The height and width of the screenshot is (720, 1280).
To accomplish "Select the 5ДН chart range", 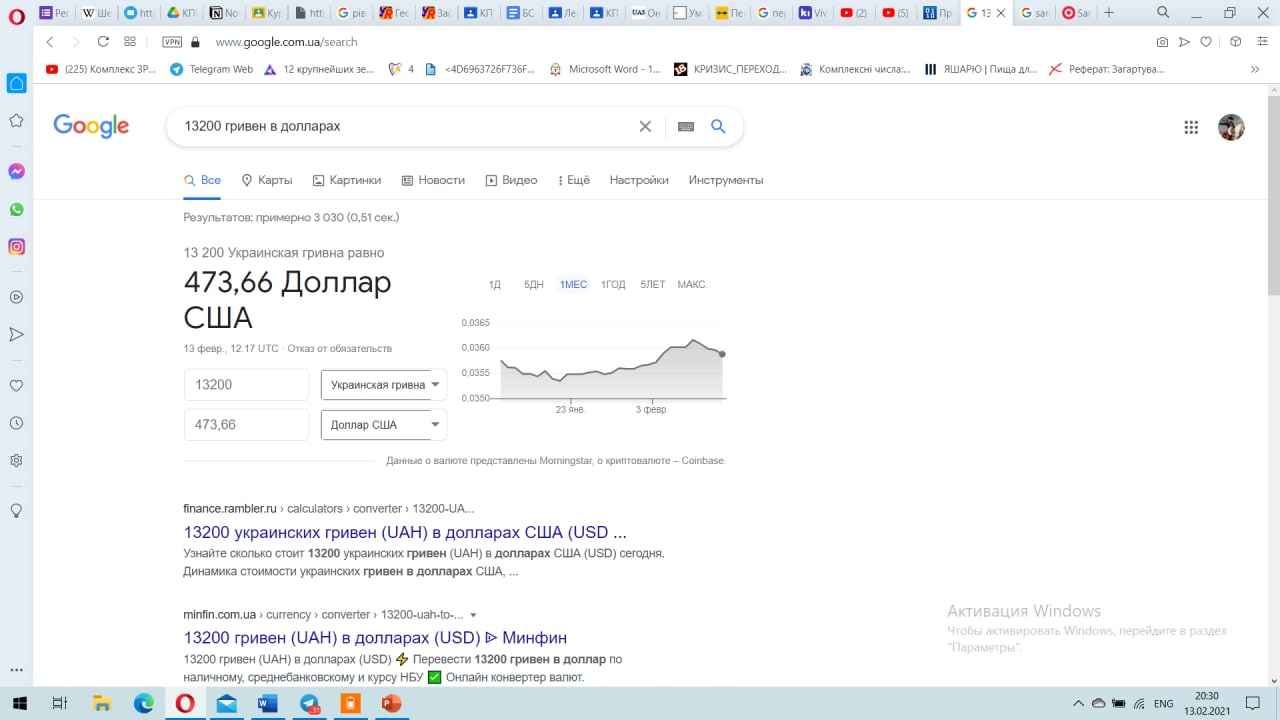I will click(534, 285).
